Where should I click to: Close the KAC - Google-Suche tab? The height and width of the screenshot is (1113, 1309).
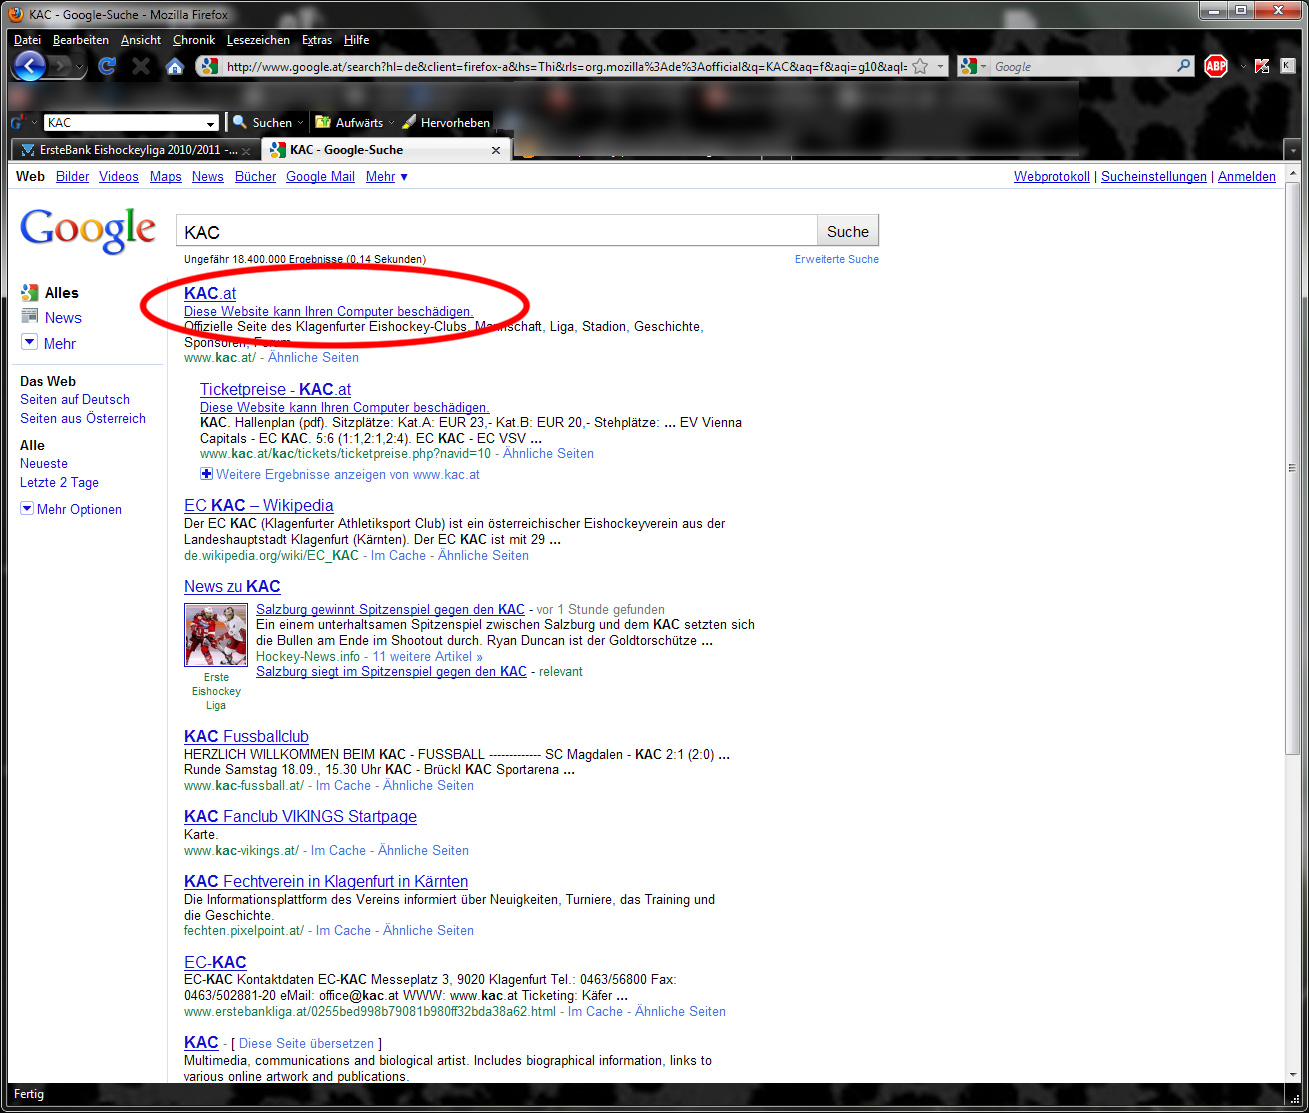(496, 150)
